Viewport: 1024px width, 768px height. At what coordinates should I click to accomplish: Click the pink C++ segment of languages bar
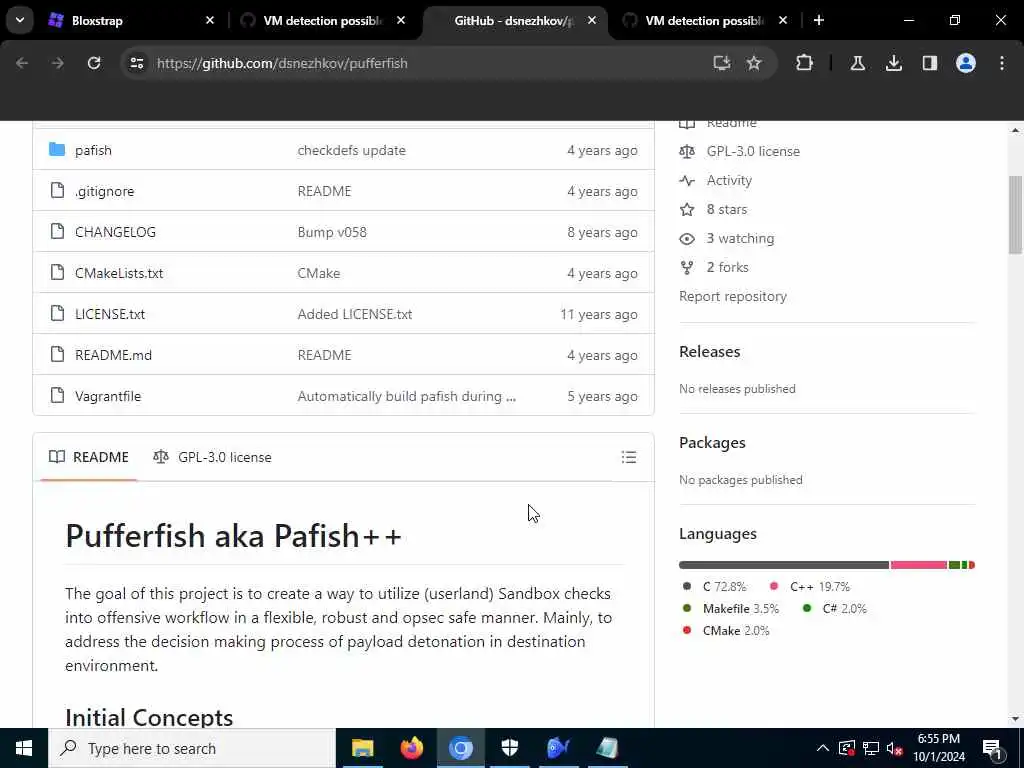pyautogui.click(x=919, y=565)
